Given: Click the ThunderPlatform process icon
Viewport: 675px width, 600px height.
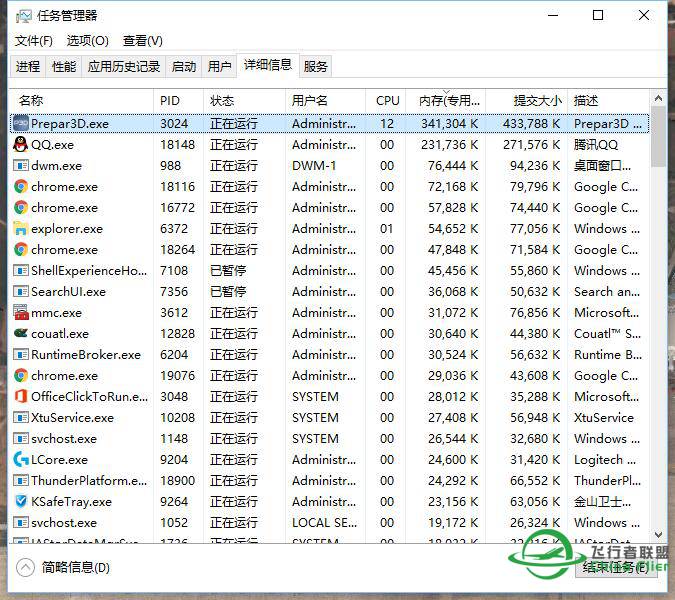Looking at the screenshot, I should click(x=21, y=480).
